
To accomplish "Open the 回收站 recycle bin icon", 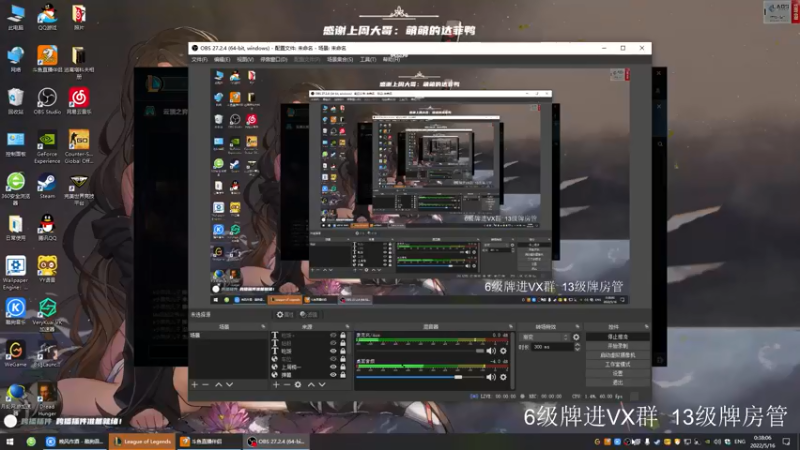I will point(15,101).
